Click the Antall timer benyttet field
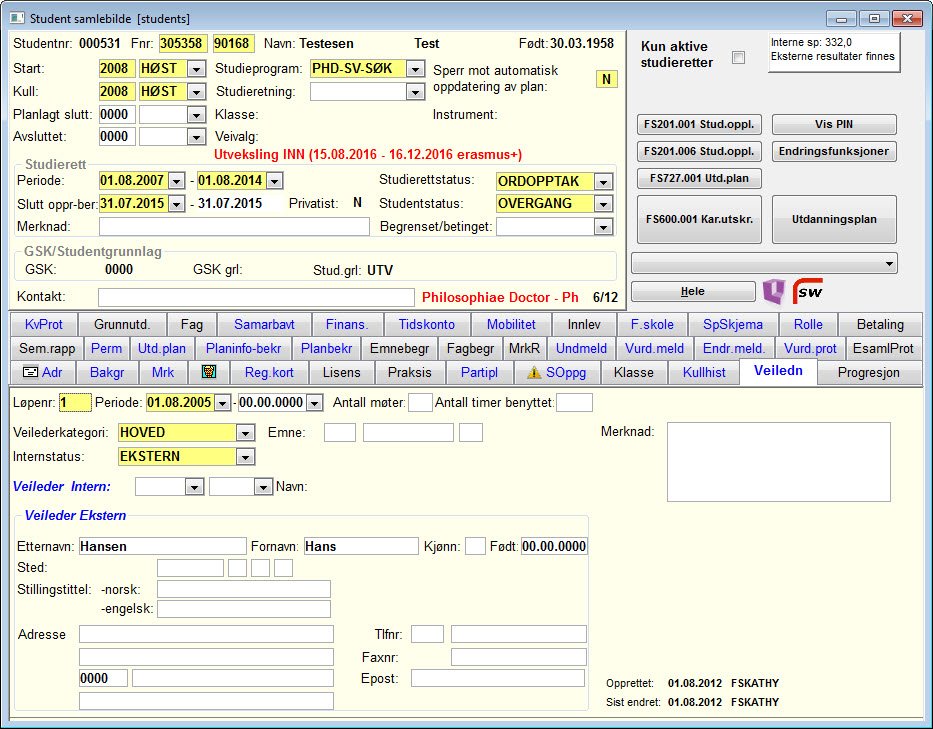This screenshot has width=933, height=729. (574, 403)
